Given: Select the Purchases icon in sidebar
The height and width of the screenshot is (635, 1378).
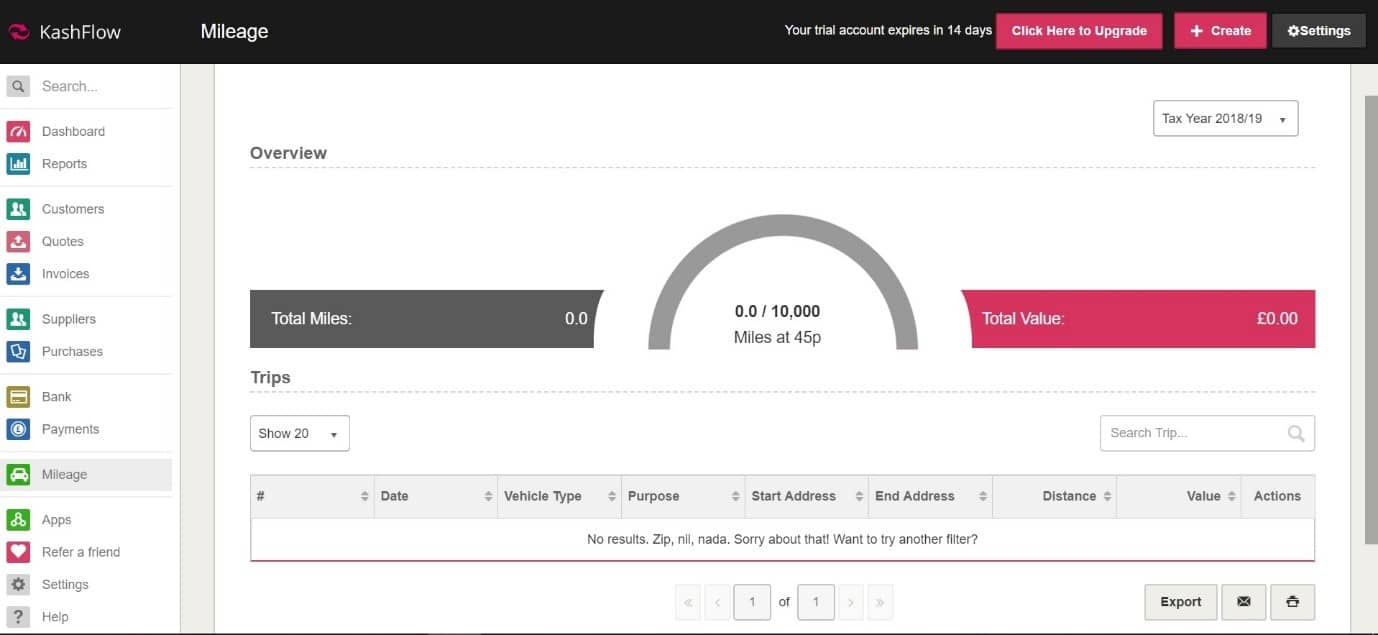Looking at the screenshot, I should pos(18,352).
